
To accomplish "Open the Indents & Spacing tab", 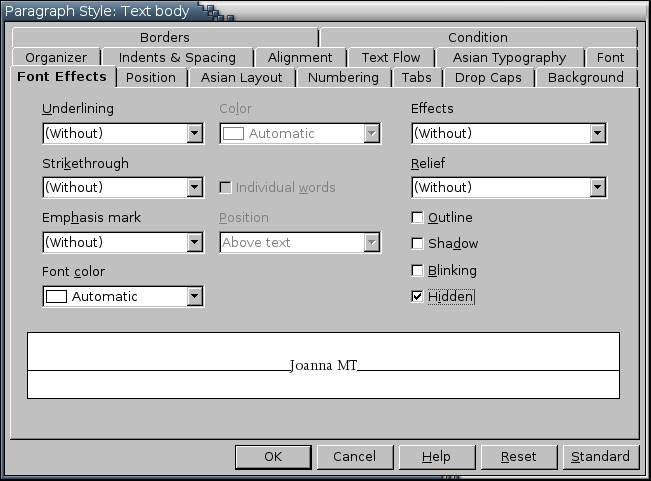I will [x=177, y=57].
